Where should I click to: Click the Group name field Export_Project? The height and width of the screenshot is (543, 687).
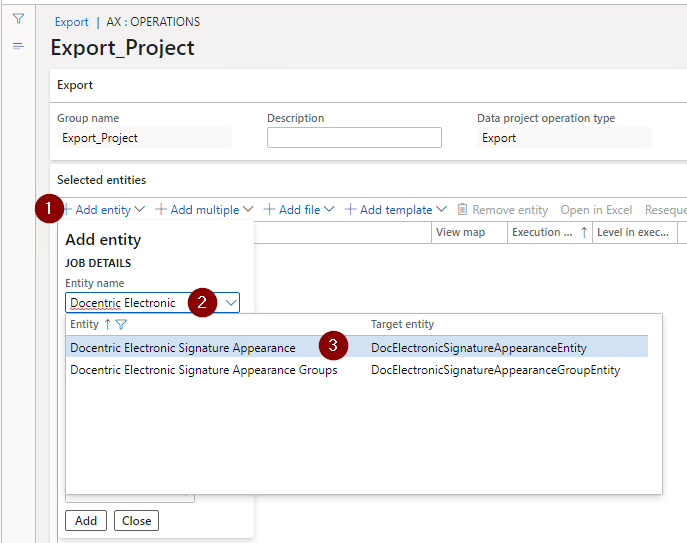145,138
